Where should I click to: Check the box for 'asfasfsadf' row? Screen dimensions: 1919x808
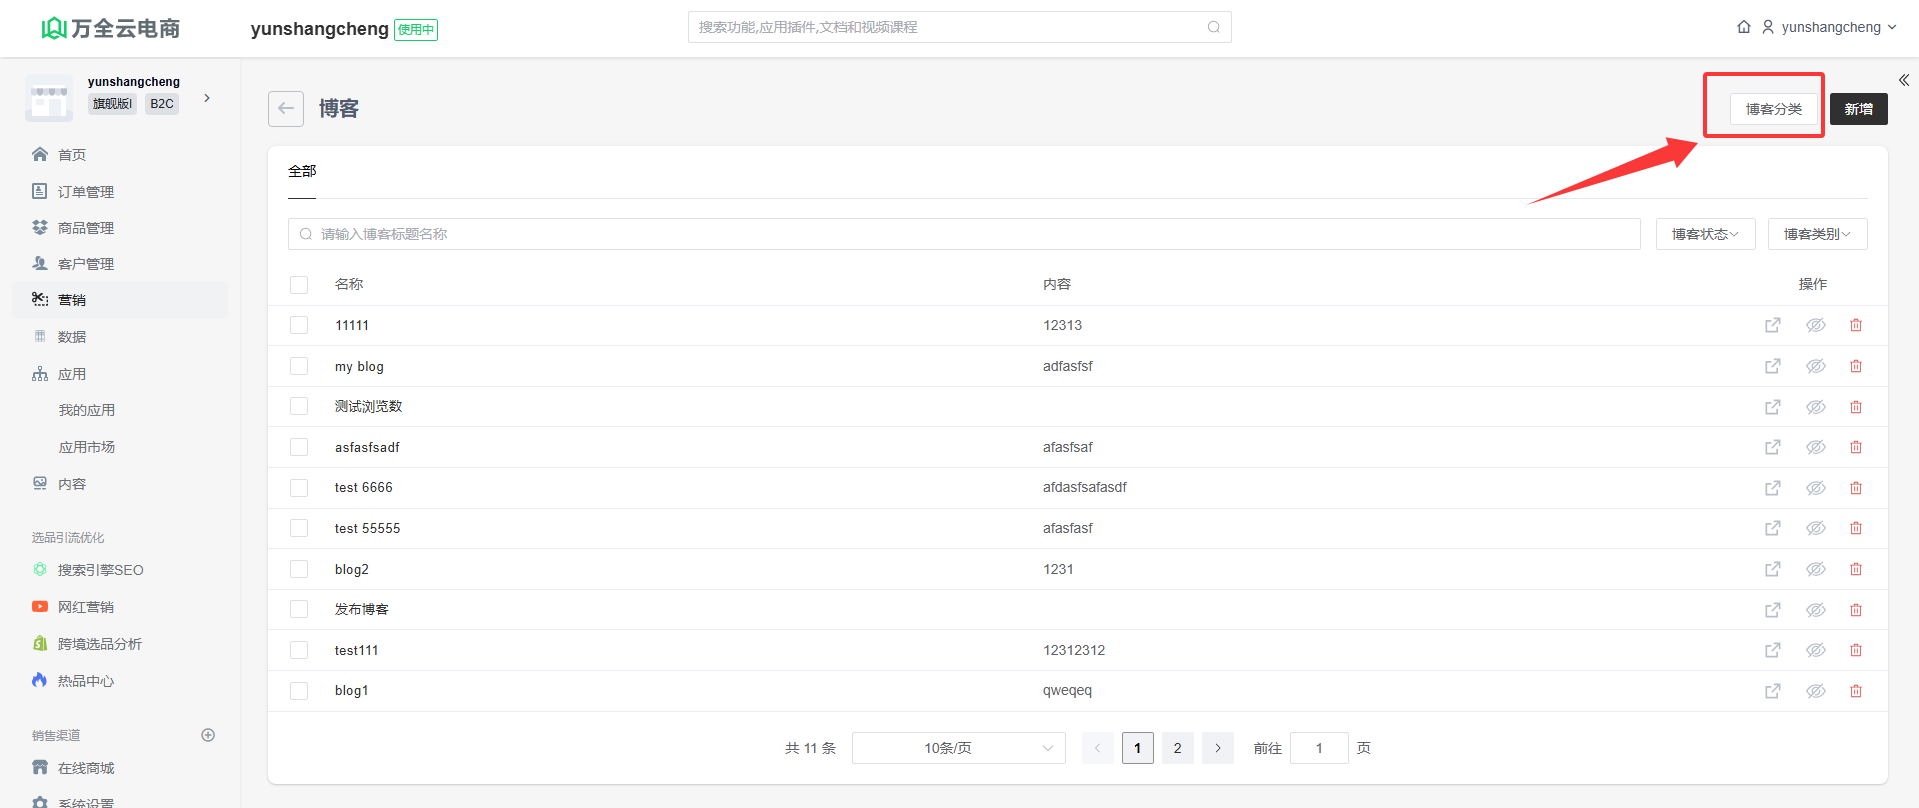(299, 447)
